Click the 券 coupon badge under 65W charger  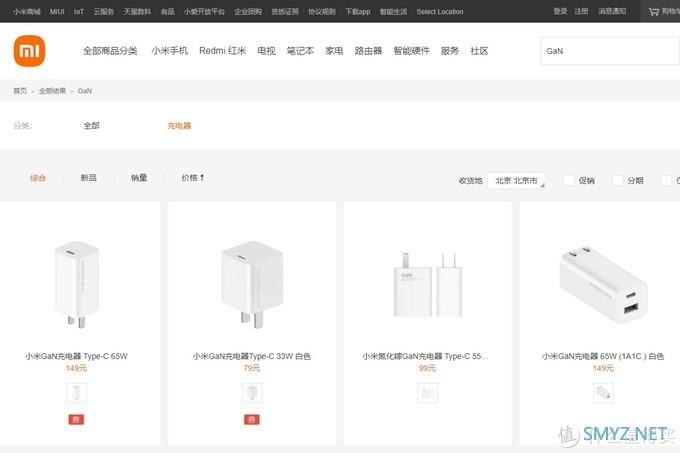point(76,419)
